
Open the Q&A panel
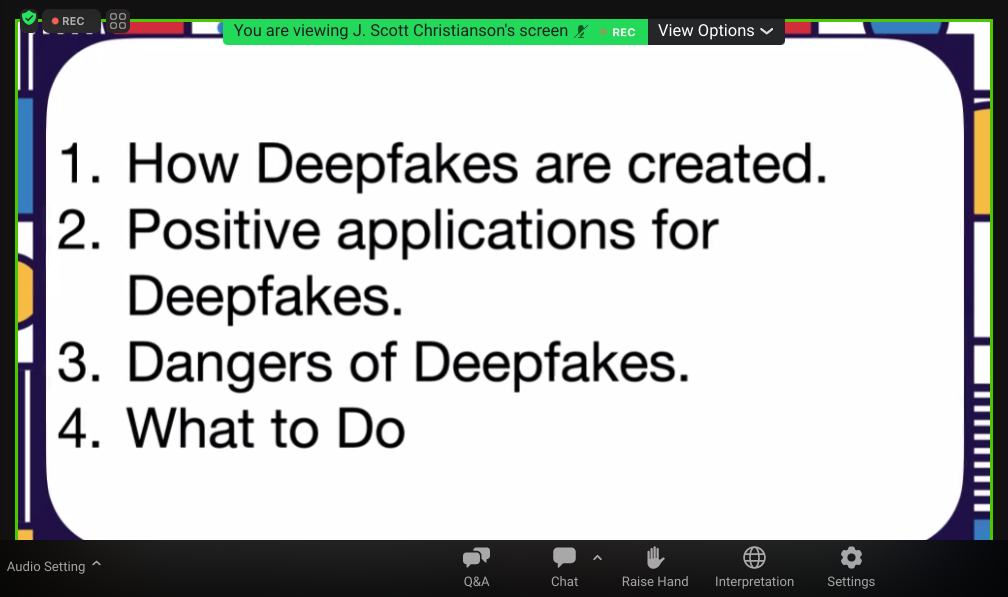pyautogui.click(x=476, y=567)
